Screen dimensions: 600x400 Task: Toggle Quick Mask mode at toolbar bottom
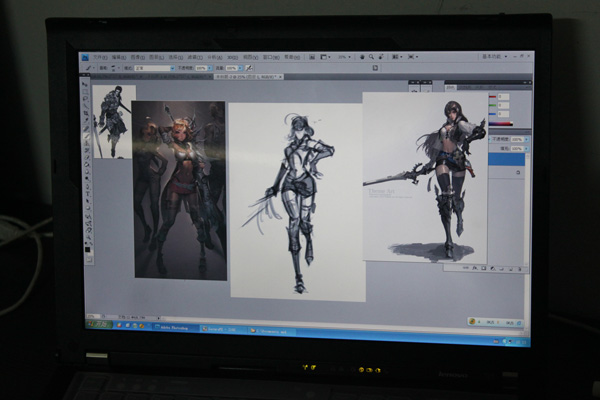[x=89, y=260]
